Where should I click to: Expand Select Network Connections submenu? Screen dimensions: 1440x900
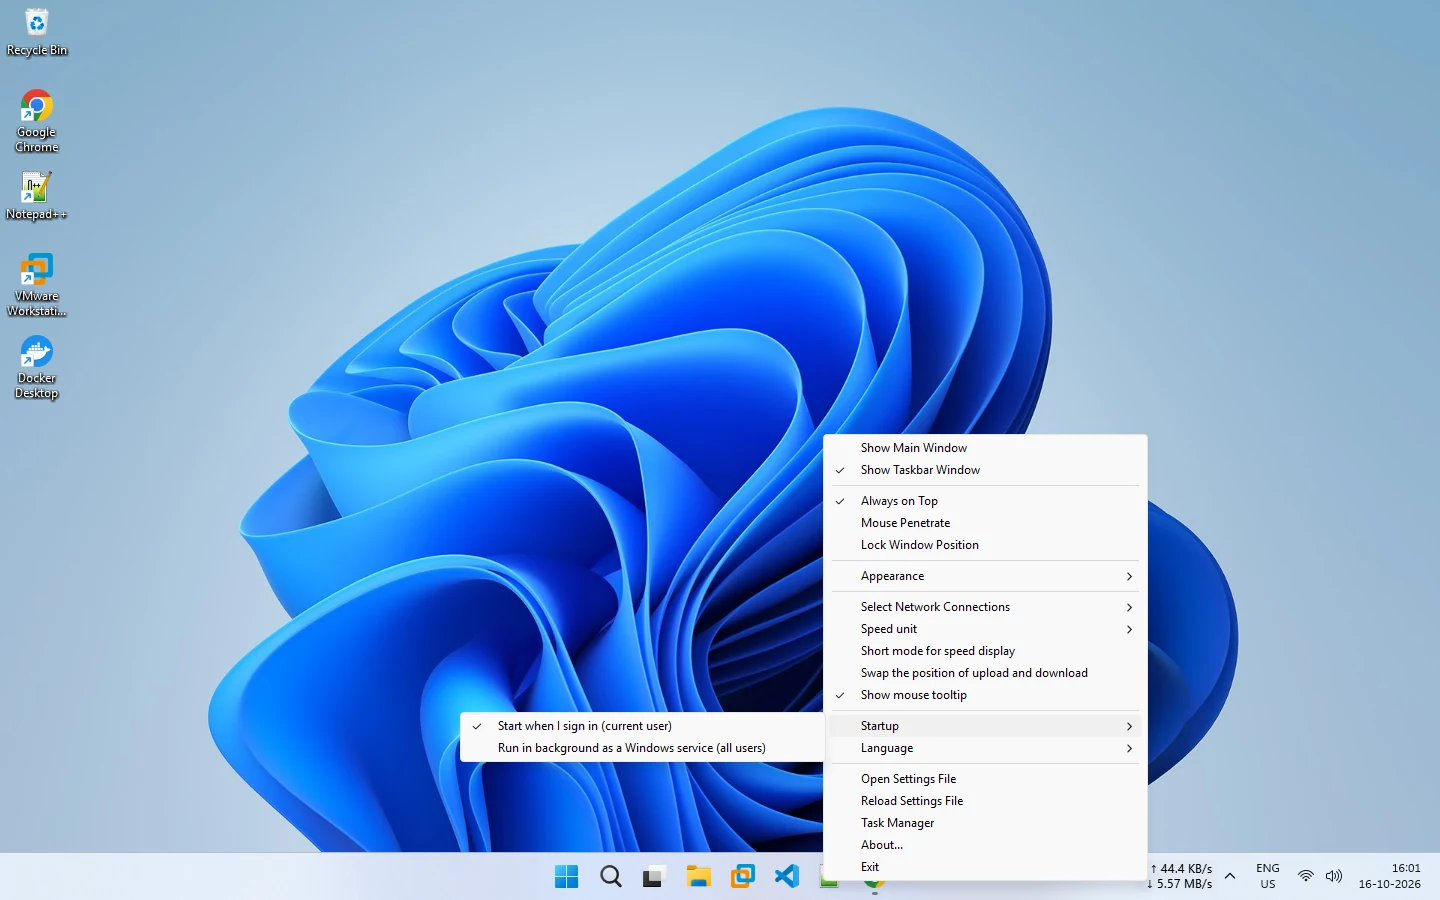985,607
